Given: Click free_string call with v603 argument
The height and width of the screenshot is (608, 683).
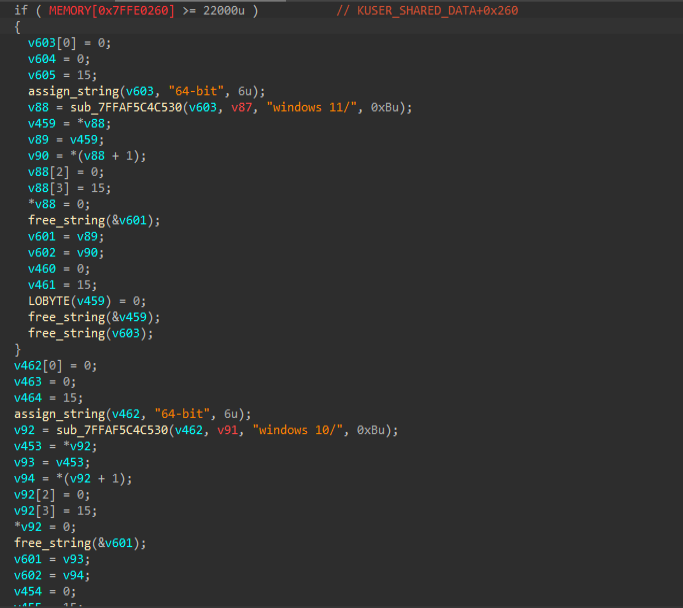Looking at the screenshot, I should click(65, 333).
